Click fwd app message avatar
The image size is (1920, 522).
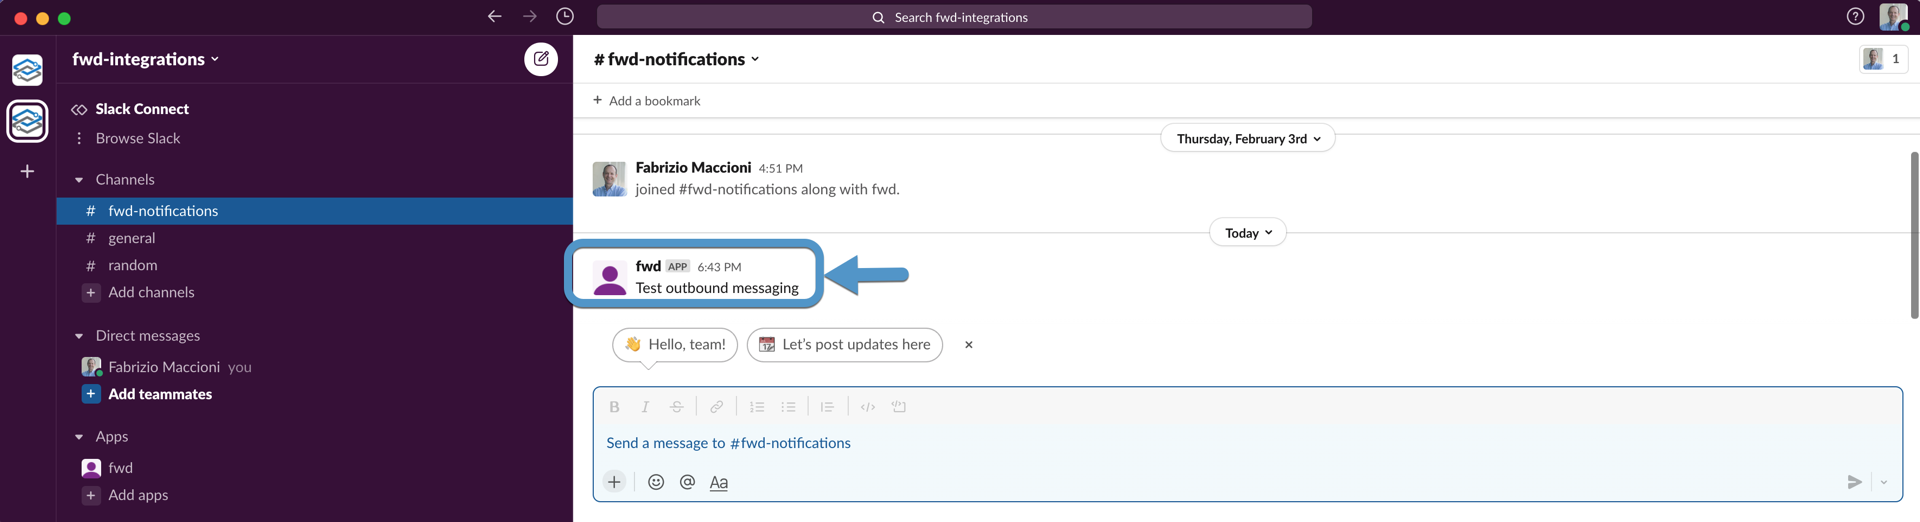click(609, 277)
